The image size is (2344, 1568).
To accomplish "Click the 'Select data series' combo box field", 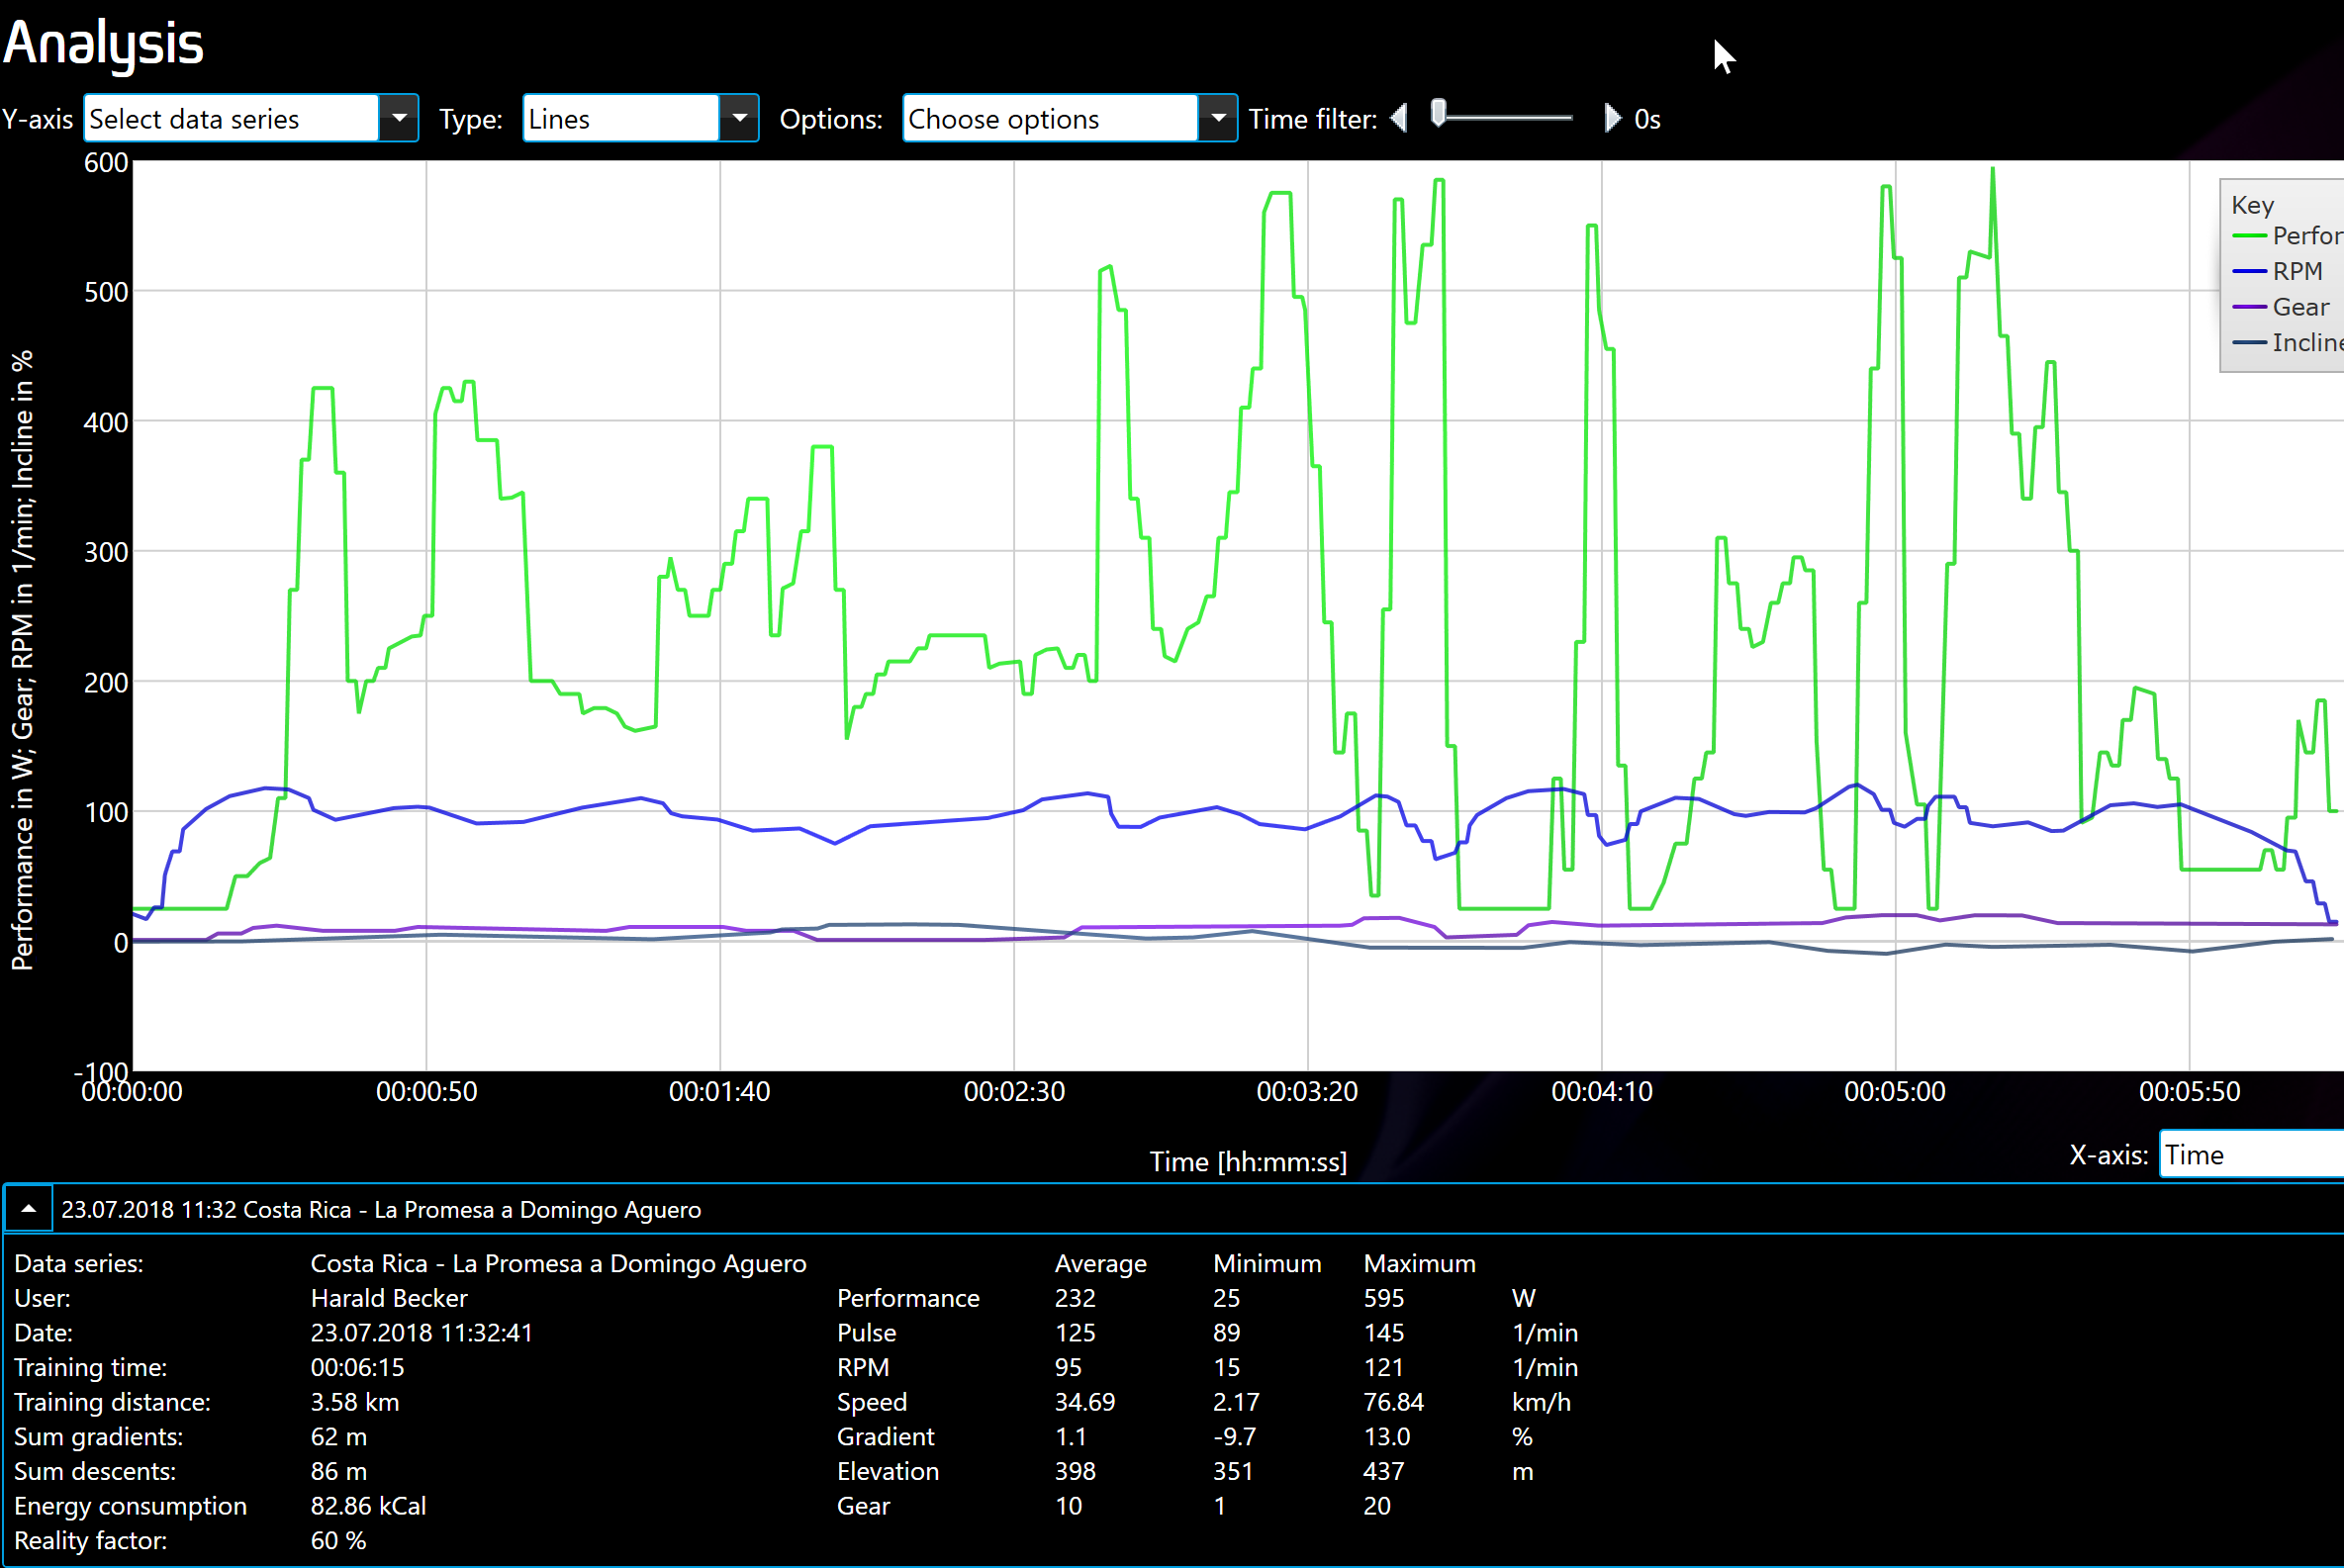I will point(231,118).
